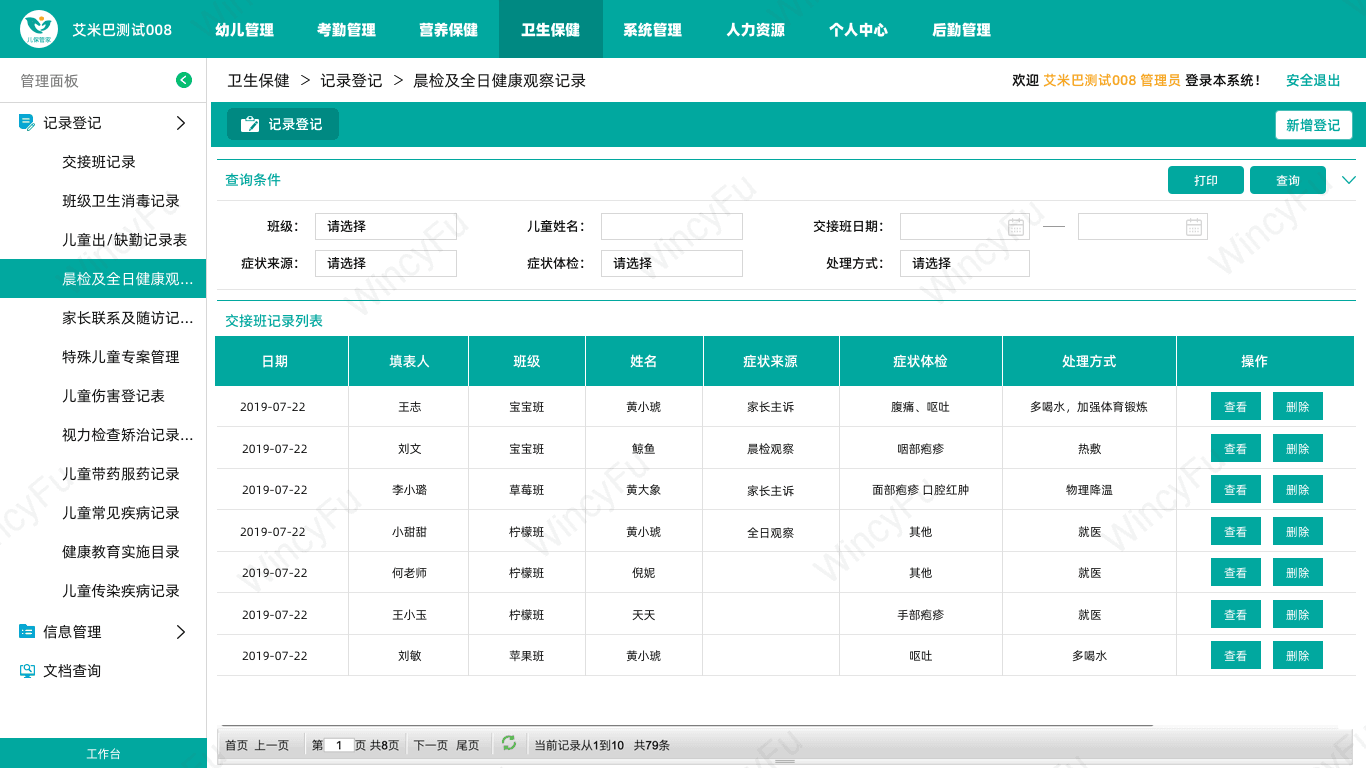This screenshot has height=768, width=1366.
Task: Click the 小甜甜 cell in the table
Action: [x=409, y=532]
